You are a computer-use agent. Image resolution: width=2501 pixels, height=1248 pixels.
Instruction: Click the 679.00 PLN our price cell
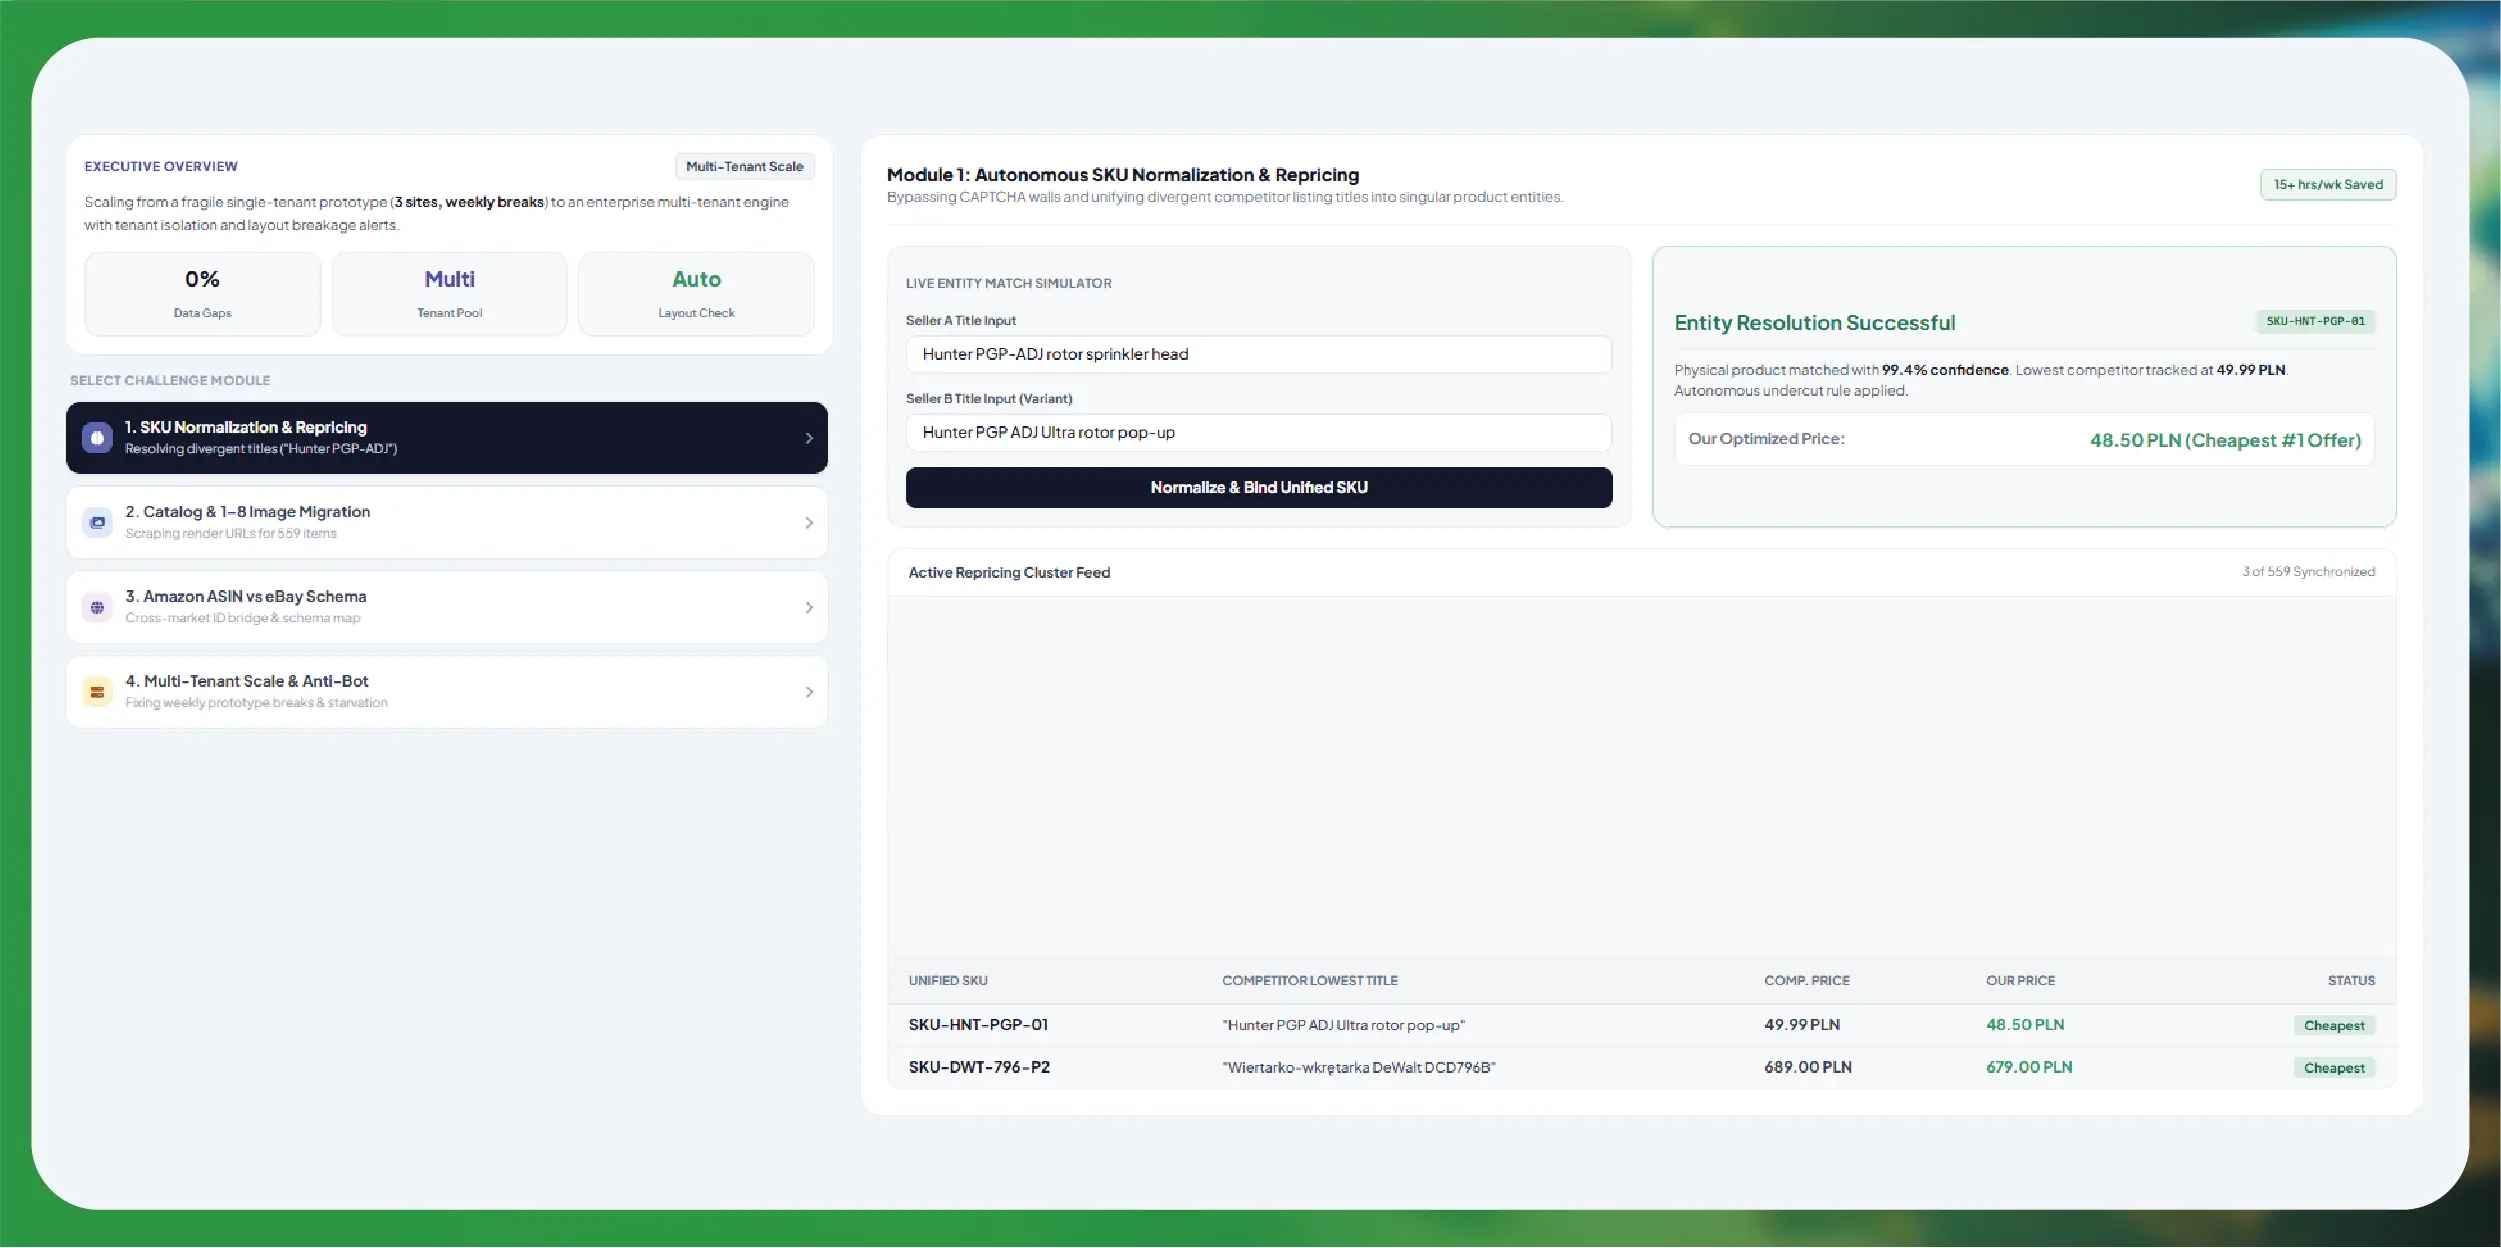pyautogui.click(x=2029, y=1067)
